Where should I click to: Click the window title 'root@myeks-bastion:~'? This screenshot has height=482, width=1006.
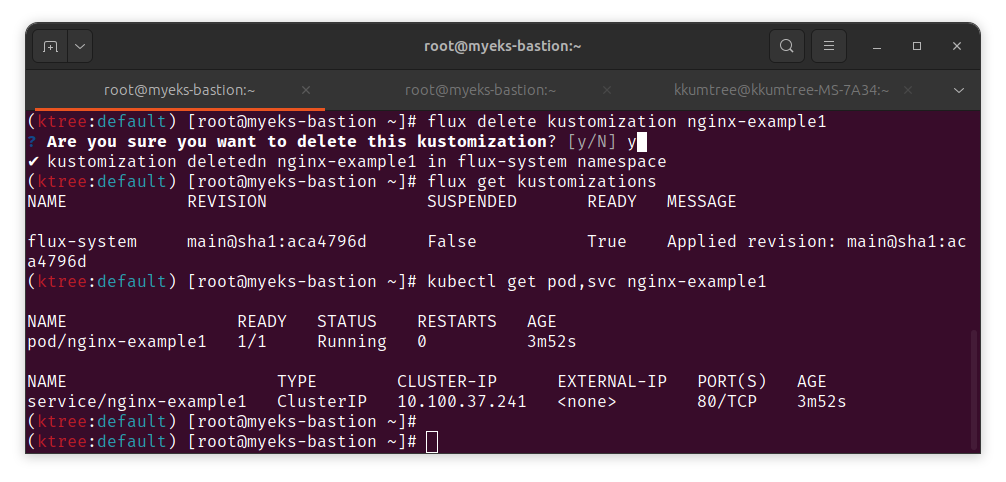pos(502,46)
